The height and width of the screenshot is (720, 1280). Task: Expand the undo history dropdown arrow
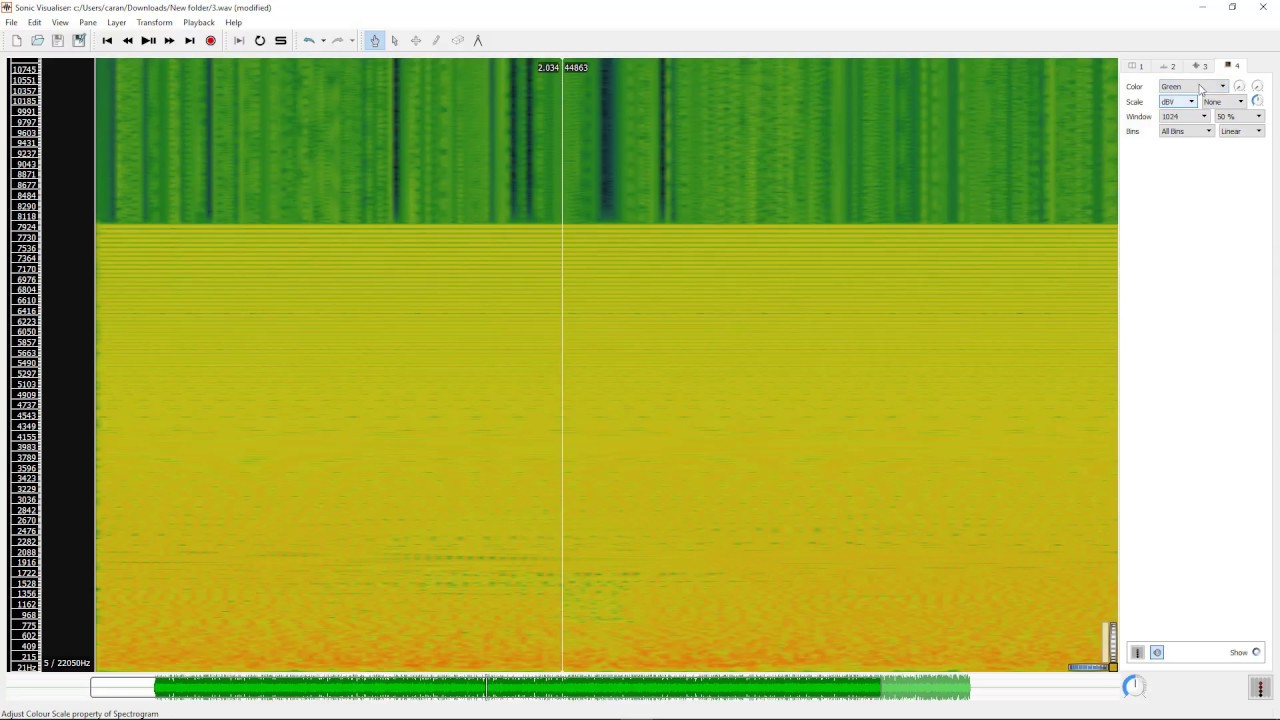click(323, 41)
